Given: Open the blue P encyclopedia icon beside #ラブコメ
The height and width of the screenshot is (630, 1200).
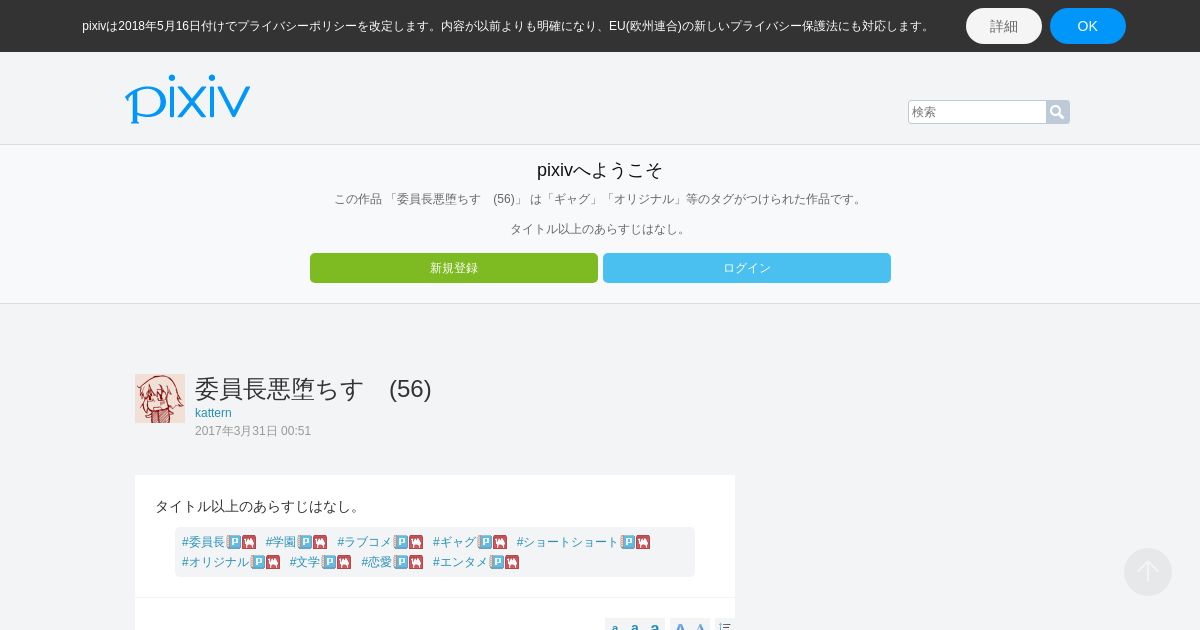Looking at the screenshot, I should pyautogui.click(x=401, y=542).
